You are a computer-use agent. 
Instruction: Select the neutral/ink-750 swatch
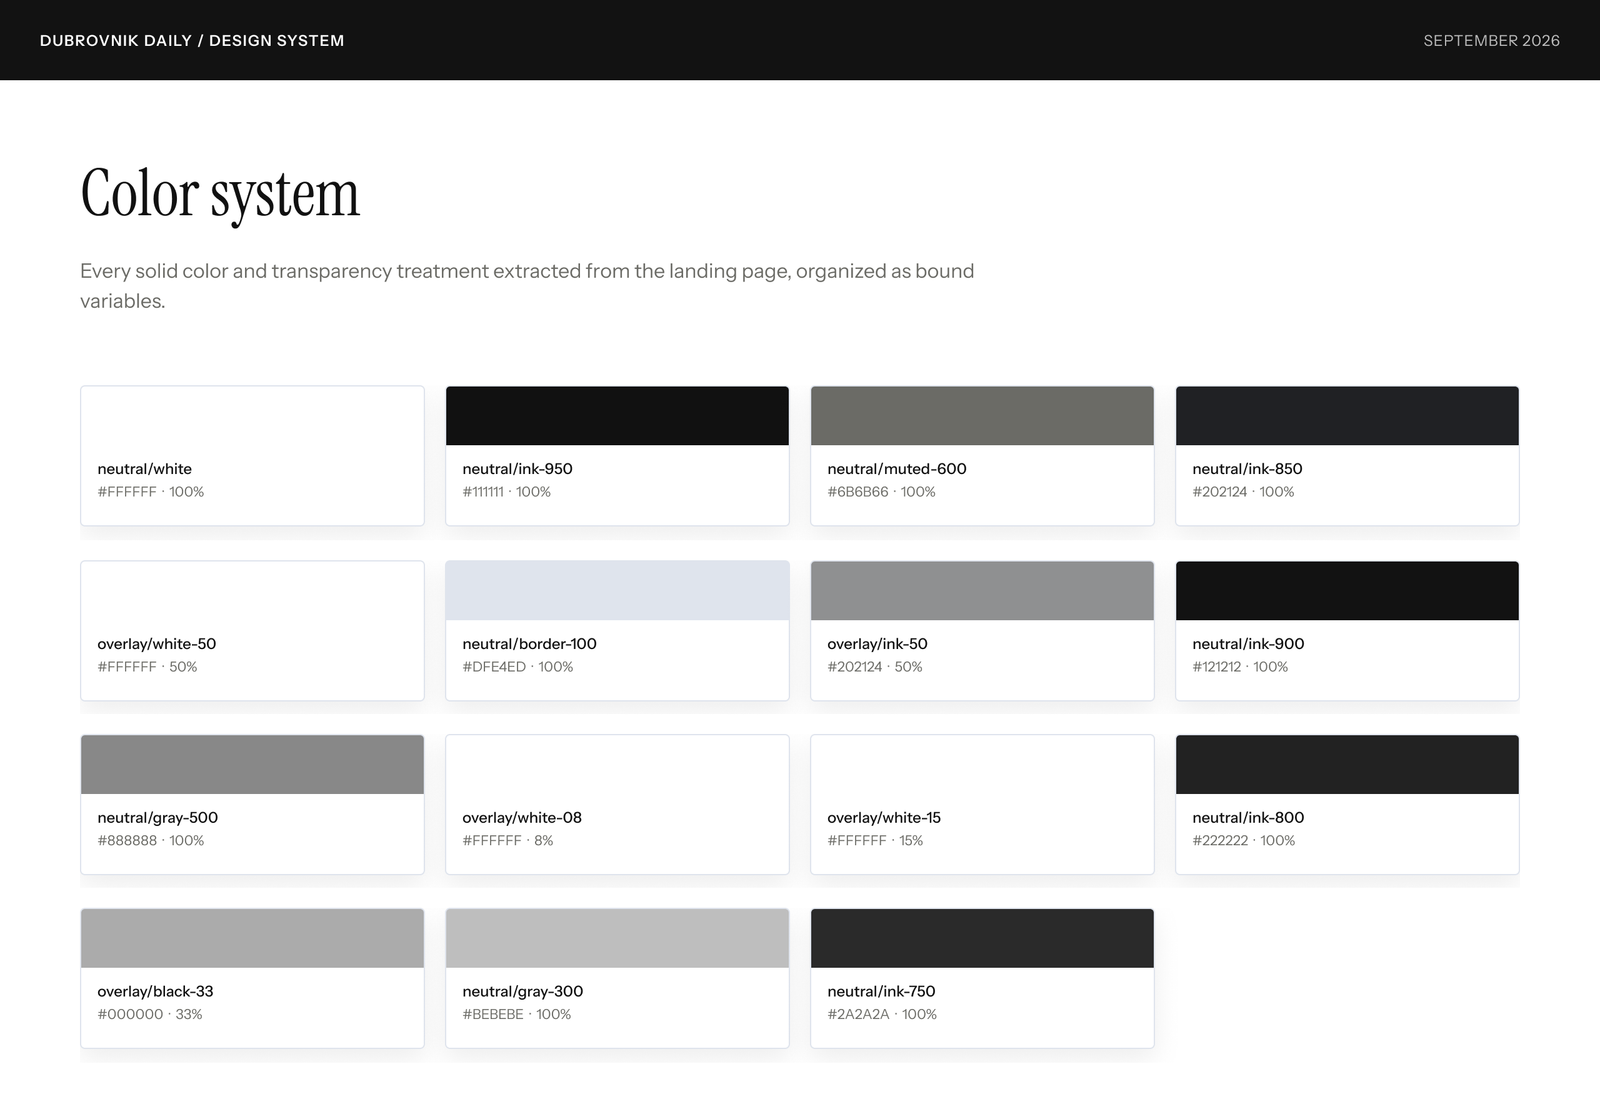coord(982,938)
